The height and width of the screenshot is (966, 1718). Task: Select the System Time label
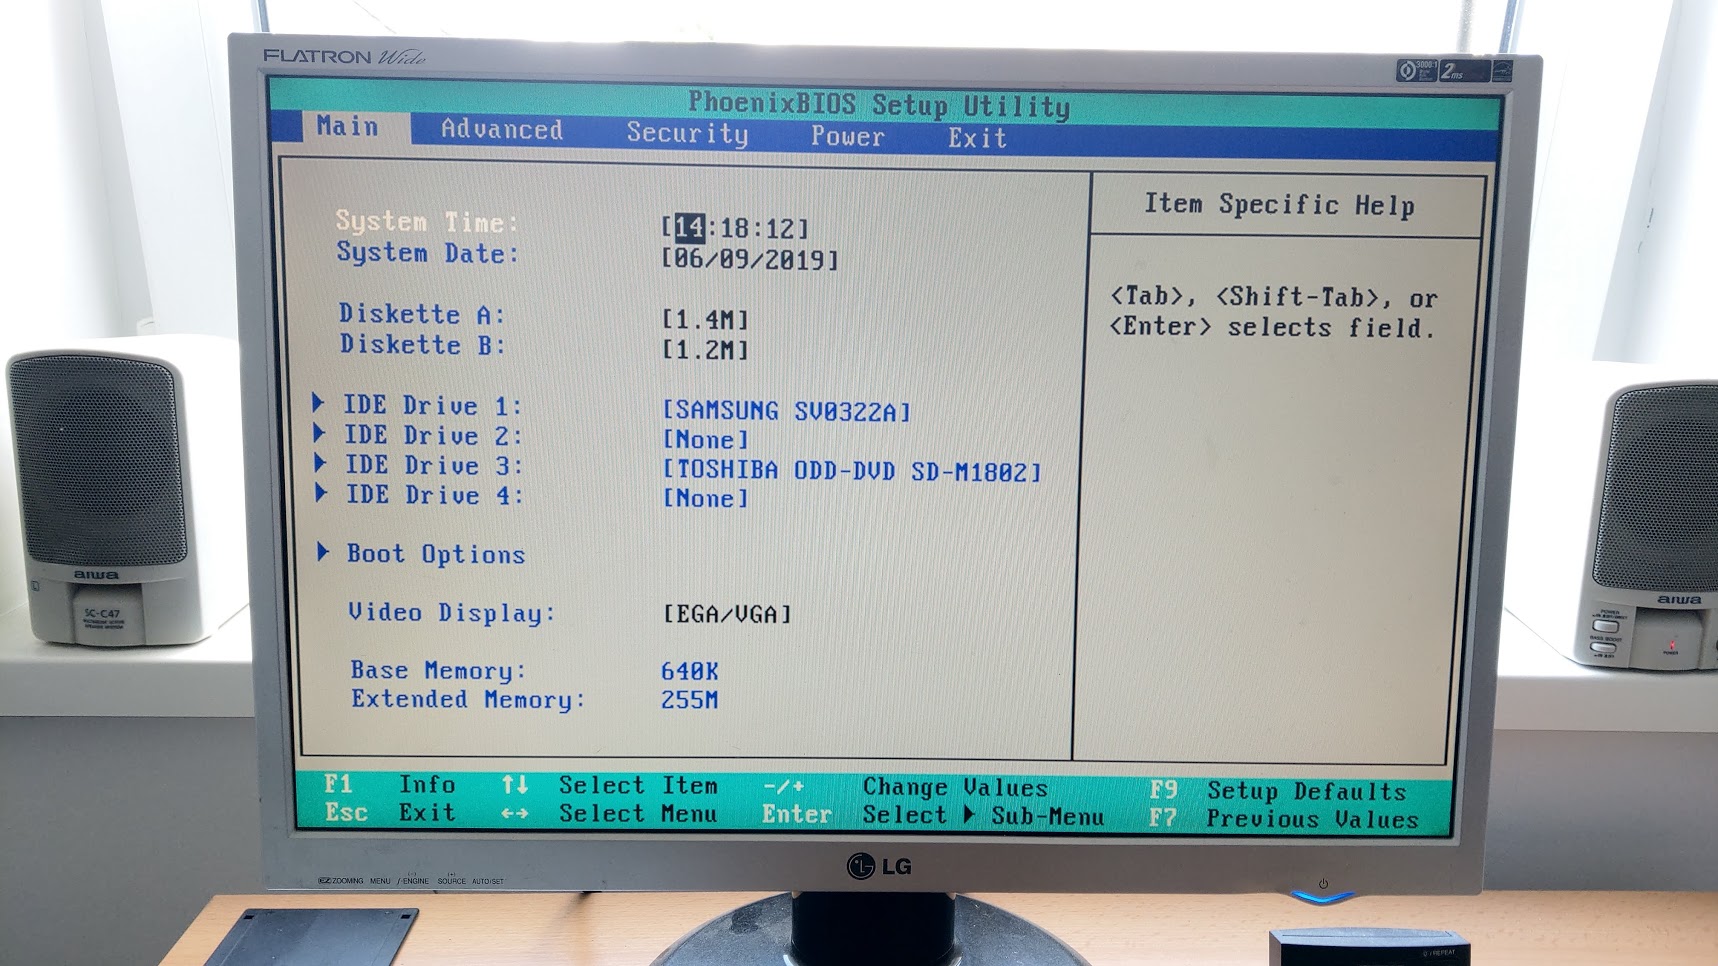tap(427, 221)
